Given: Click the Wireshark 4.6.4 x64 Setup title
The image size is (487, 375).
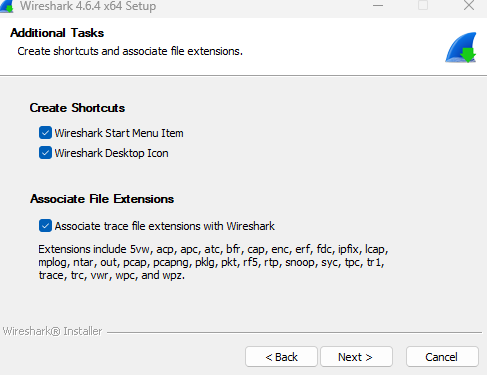Looking at the screenshot, I should (88, 6).
